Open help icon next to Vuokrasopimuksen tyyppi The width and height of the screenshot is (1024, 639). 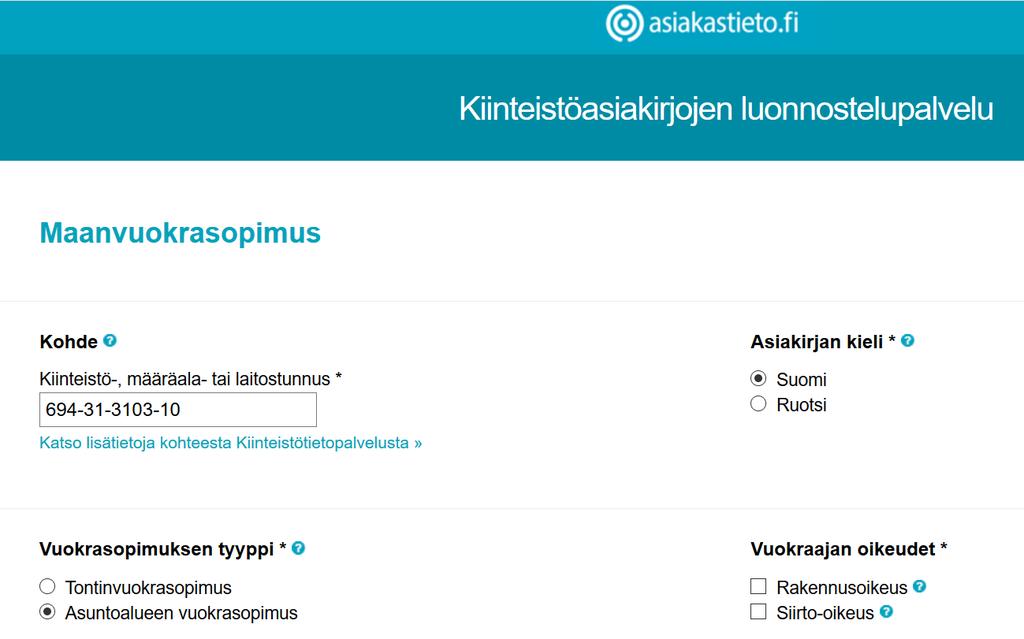click(298, 548)
